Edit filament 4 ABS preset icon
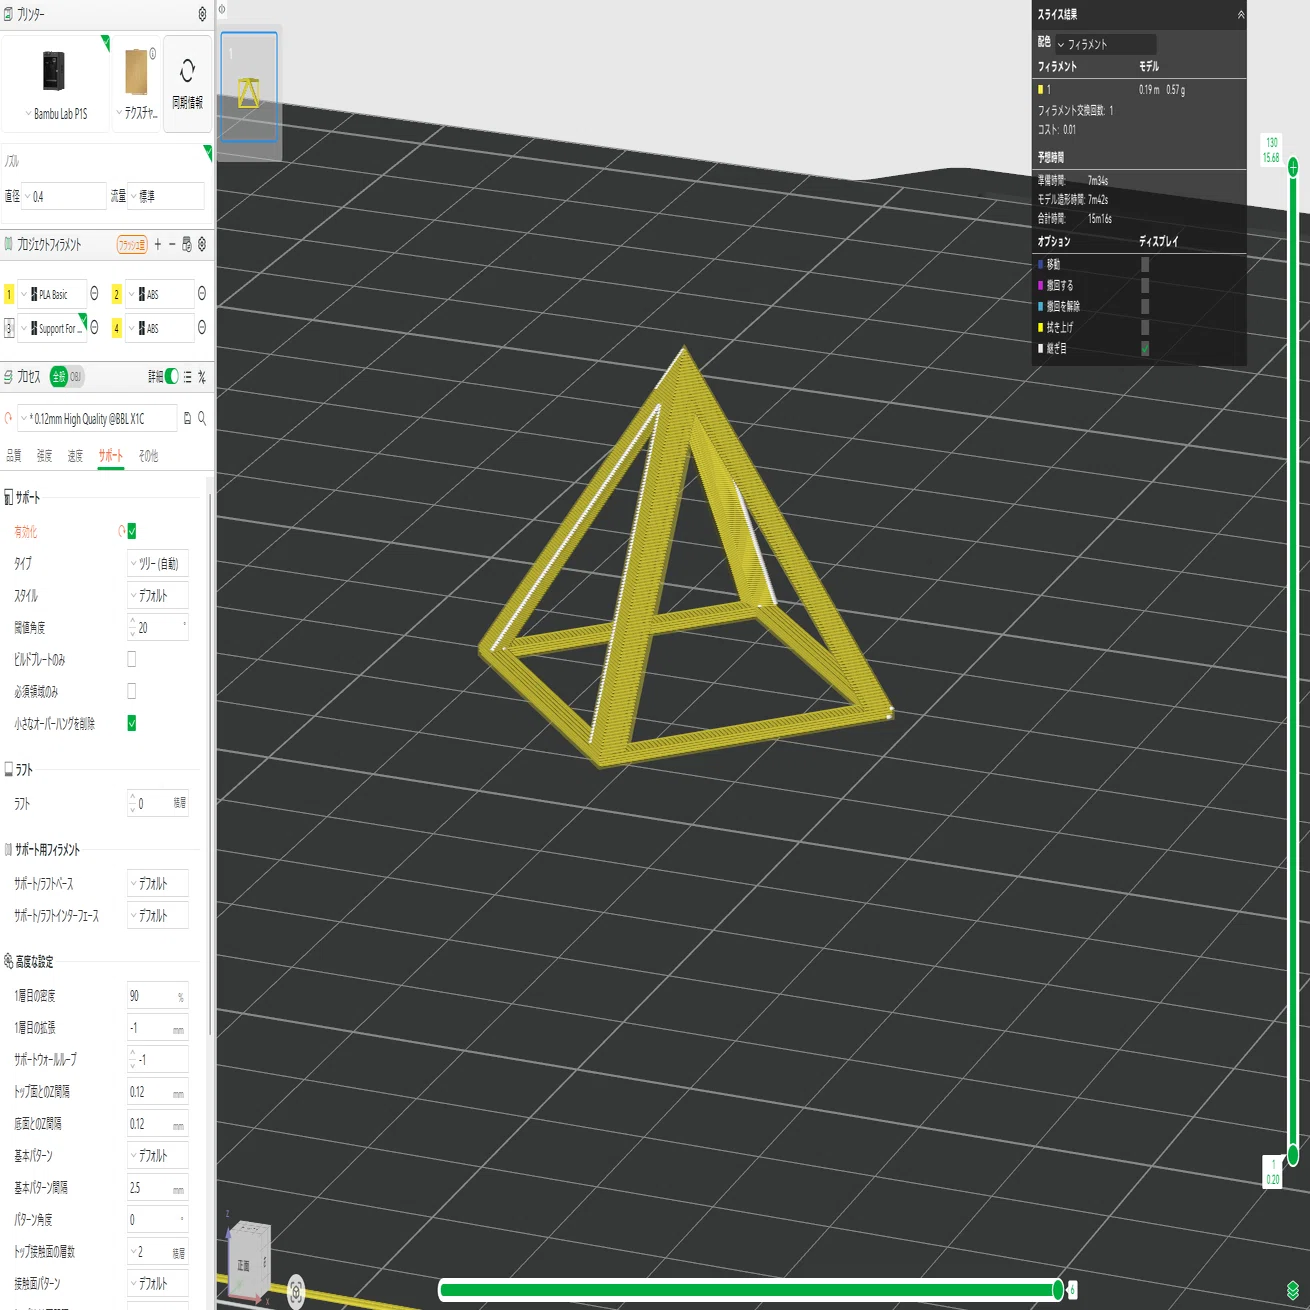 click(202, 327)
